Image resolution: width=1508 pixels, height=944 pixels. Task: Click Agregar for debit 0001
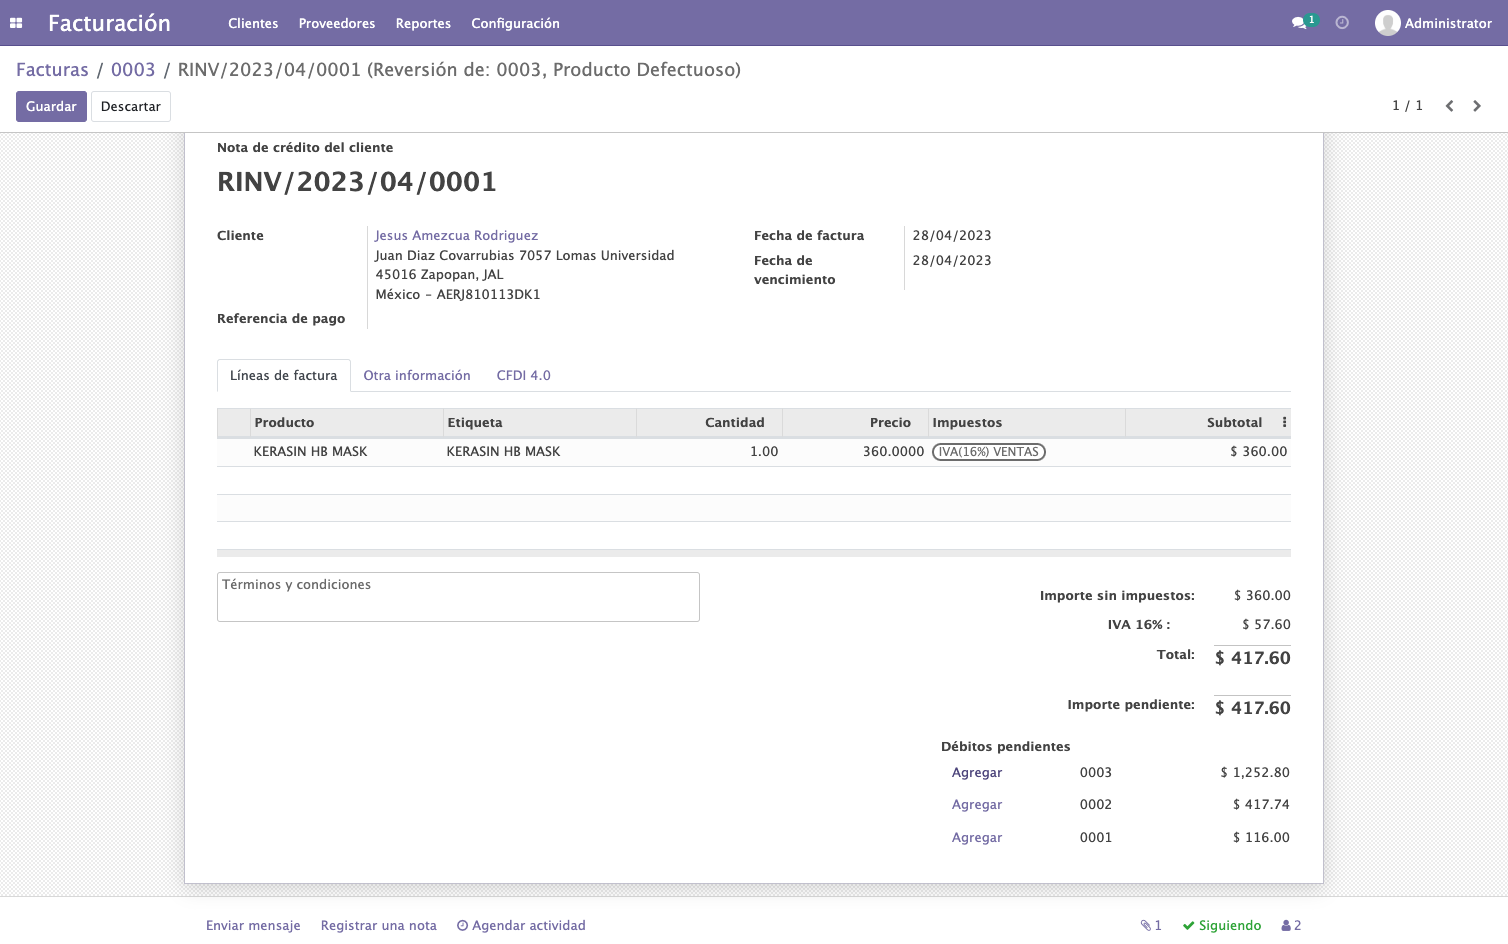click(977, 838)
